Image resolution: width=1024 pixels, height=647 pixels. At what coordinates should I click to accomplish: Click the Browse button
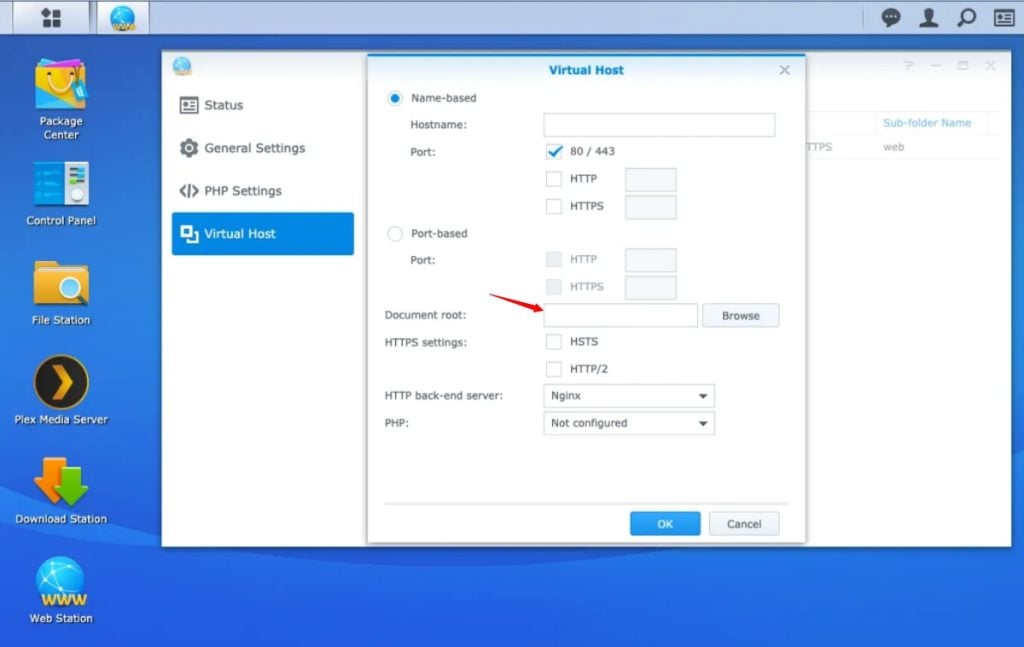tap(741, 315)
